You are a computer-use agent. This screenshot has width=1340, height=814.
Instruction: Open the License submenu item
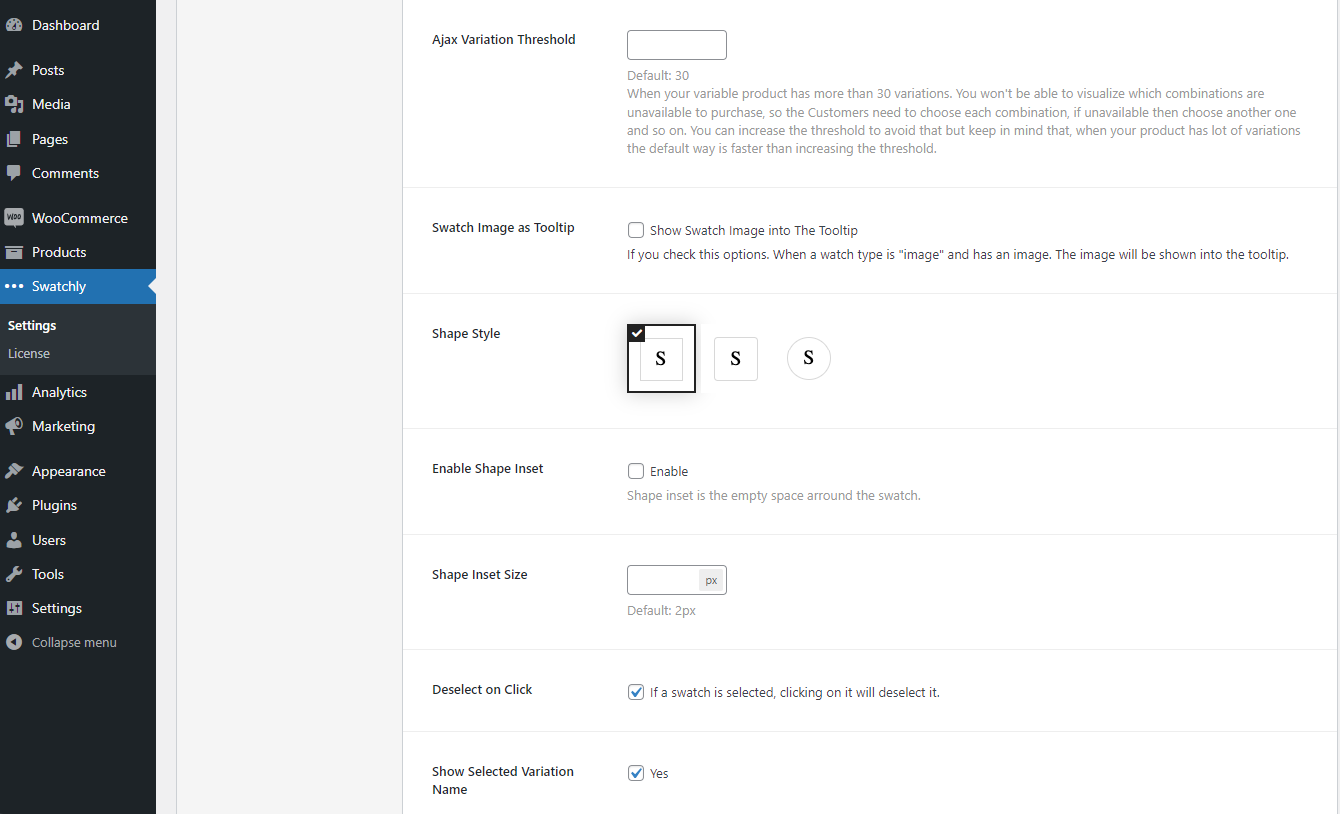[29, 353]
